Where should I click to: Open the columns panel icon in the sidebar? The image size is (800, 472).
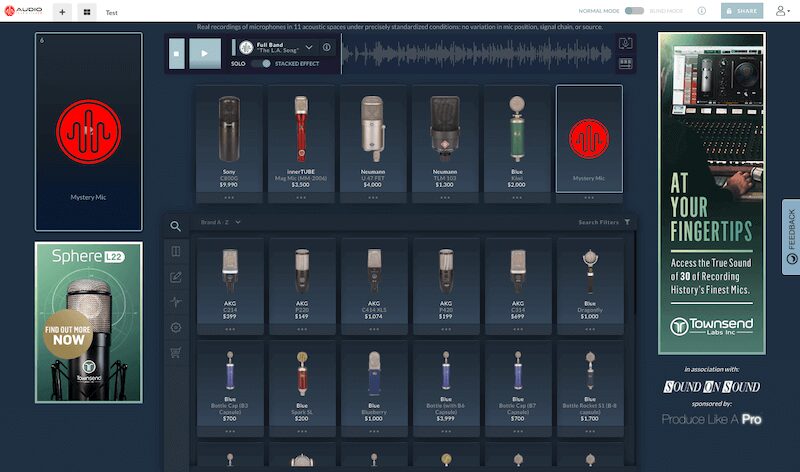pyautogui.click(x=176, y=251)
